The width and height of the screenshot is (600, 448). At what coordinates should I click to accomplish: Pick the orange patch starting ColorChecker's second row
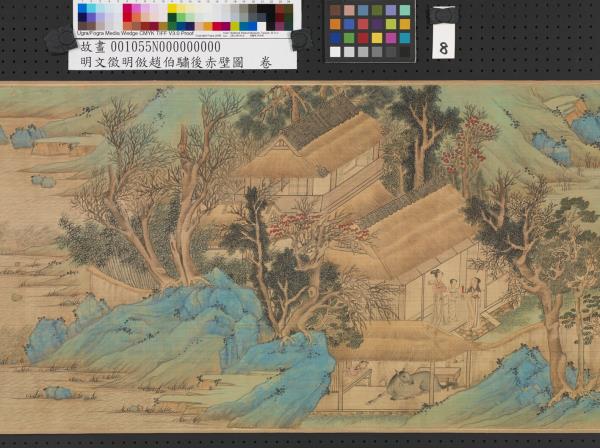(x=336, y=25)
